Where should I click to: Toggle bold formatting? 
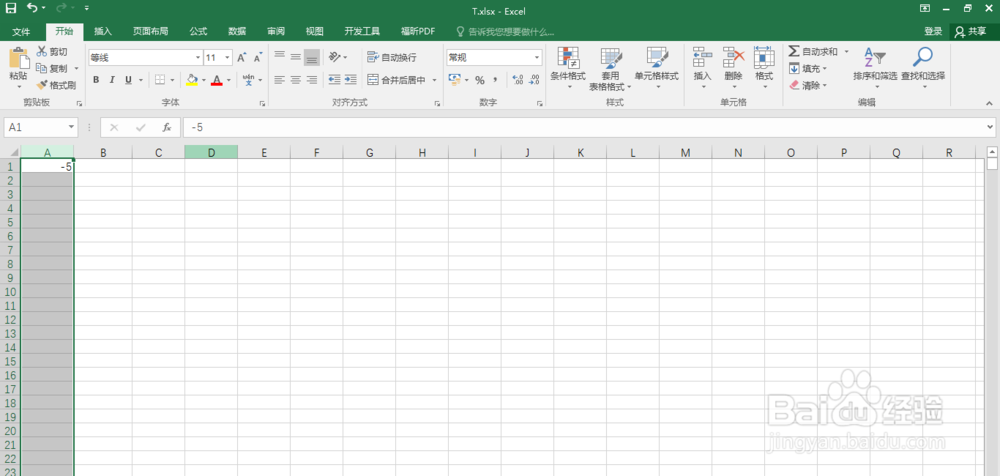[x=96, y=80]
